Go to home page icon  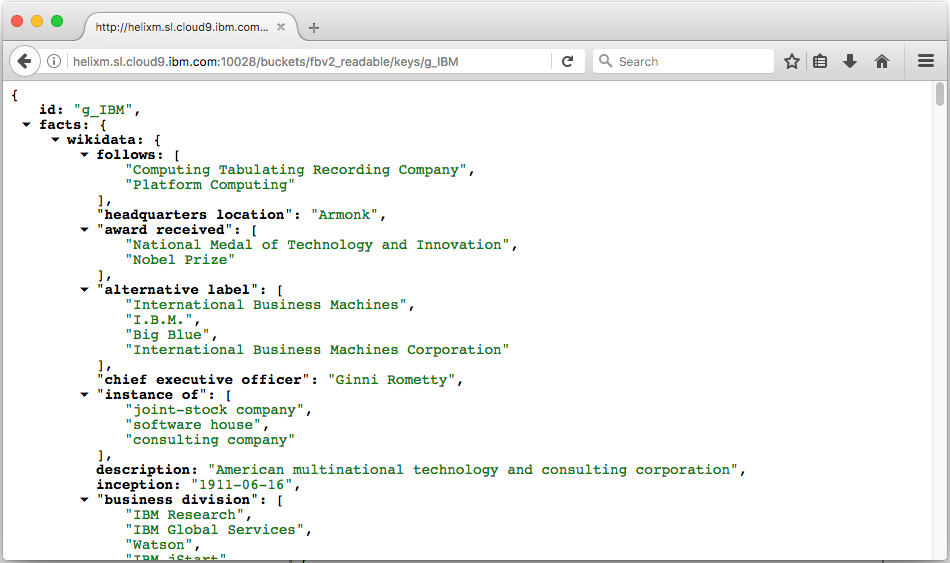tap(882, 61)
